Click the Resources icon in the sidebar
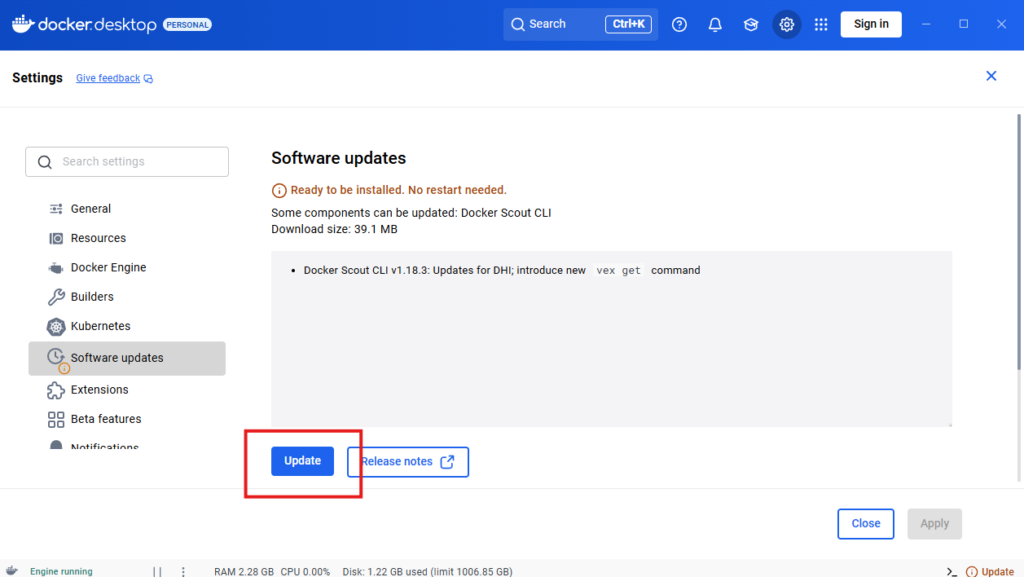1024x577 pixels. 56,238
